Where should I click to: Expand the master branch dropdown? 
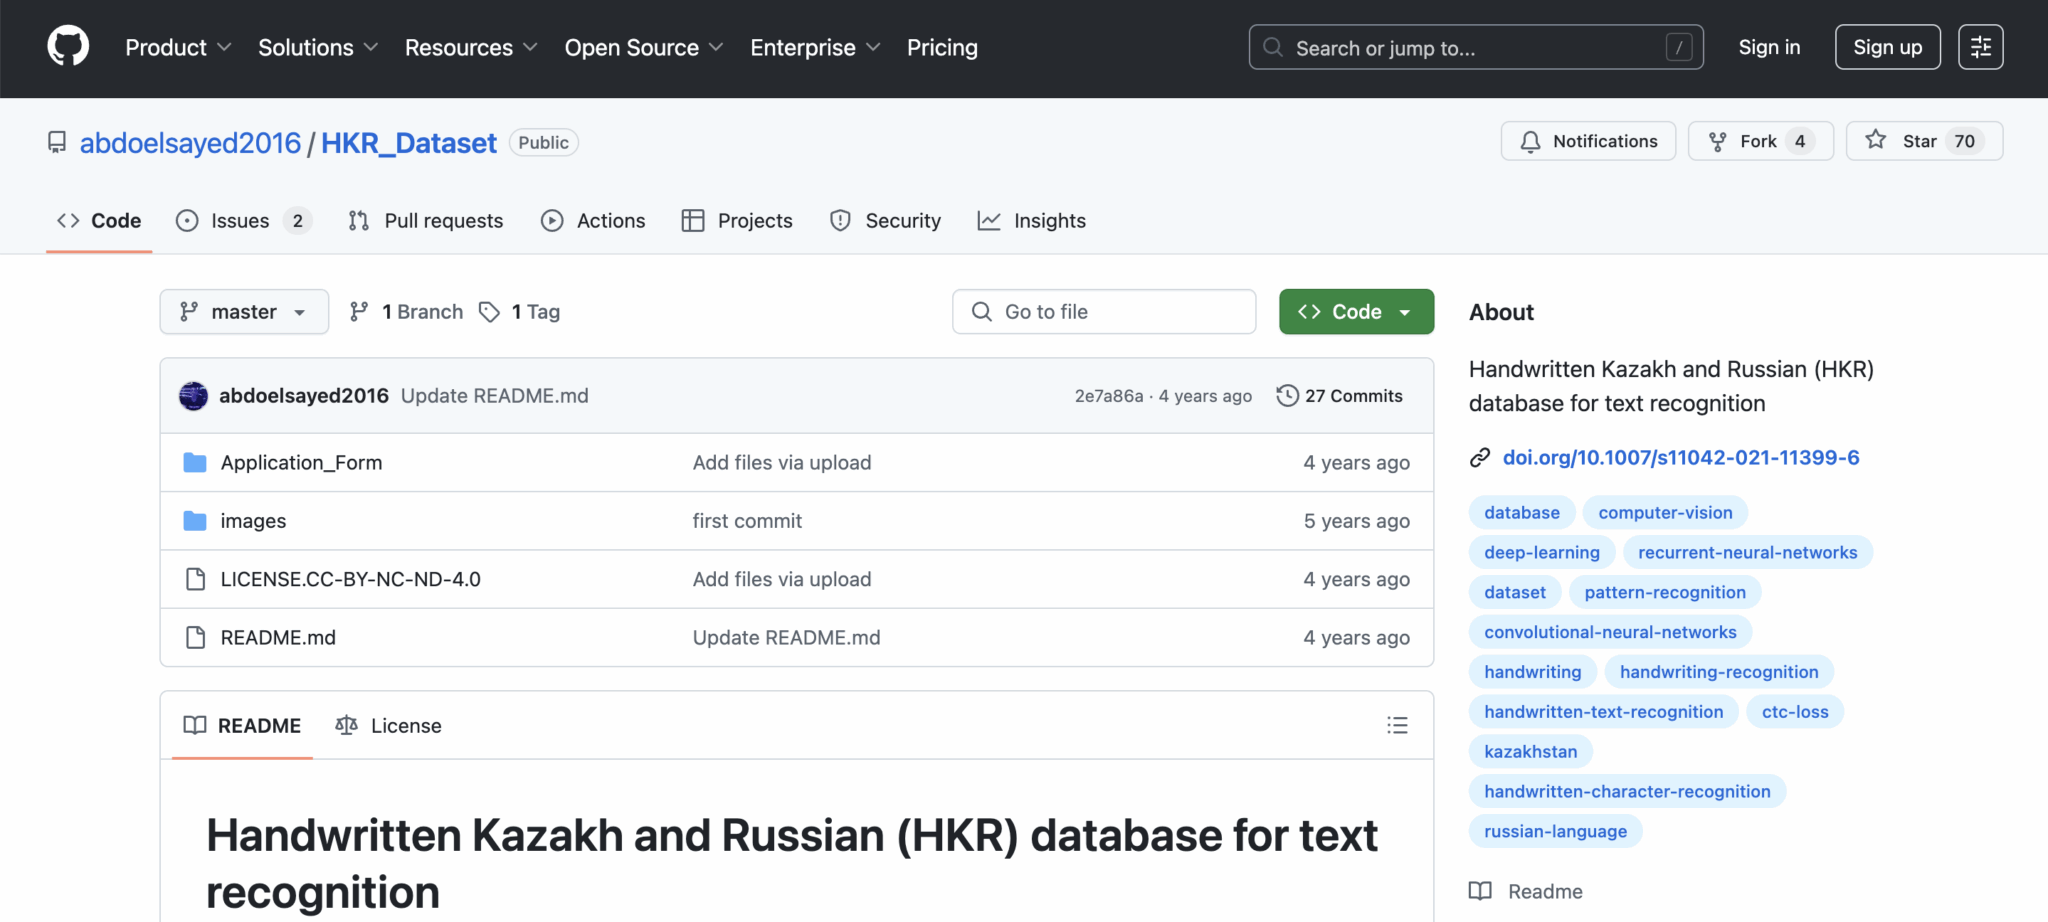(244, 312)
